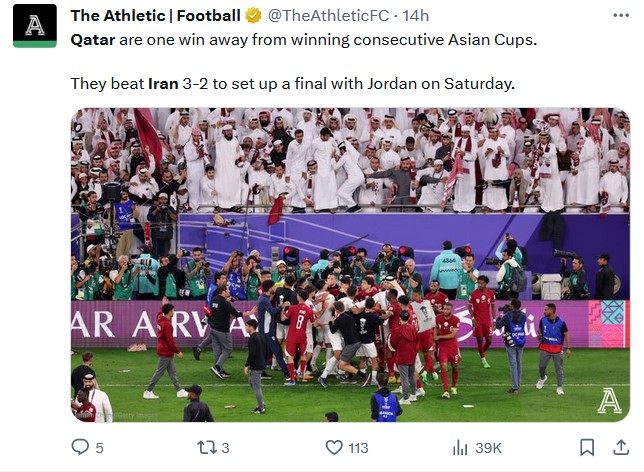Open the repost menu icon
Screen dimensions: 644x472
(205, 447)
